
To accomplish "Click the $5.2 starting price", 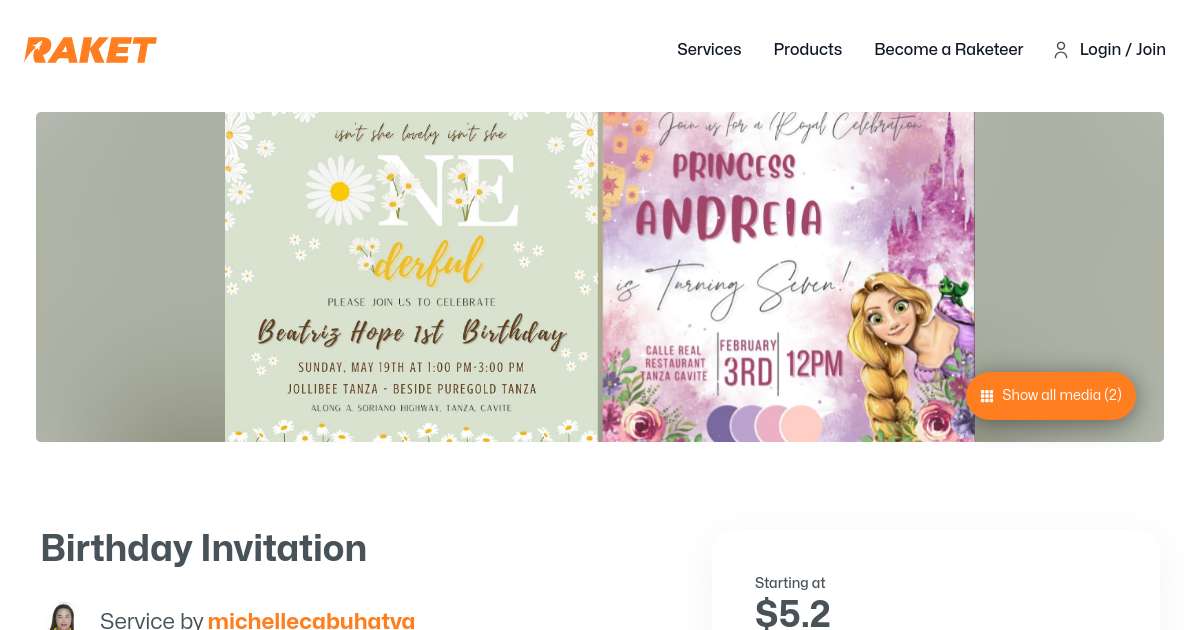I will [x=792, y=613].
